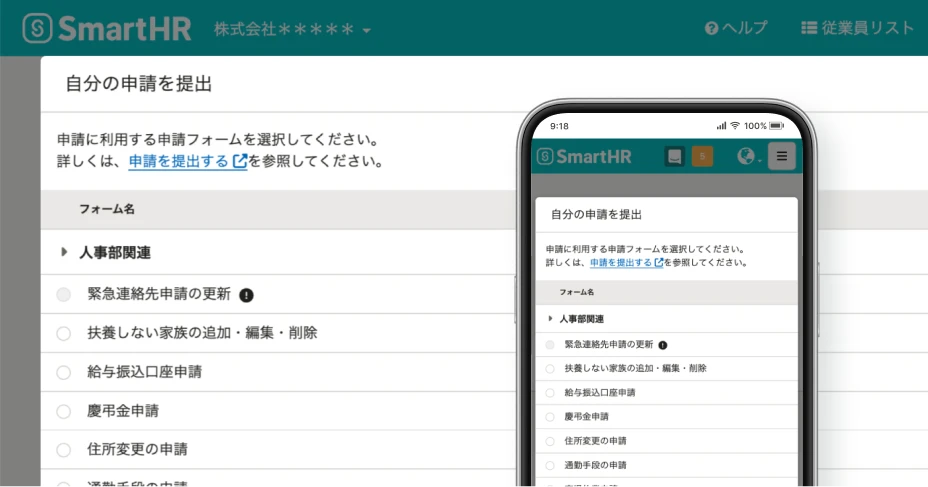The width and height of the screenshot is (928, 487).
Task: Click the SmartHR logo in phone header
Action: tap(584, 156)
